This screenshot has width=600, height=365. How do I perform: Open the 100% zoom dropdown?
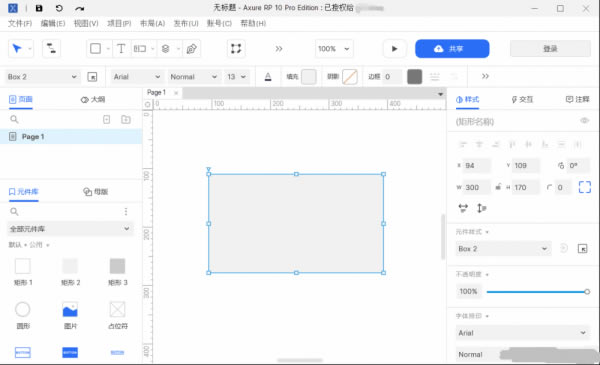pyautogui.click(x=334, y=49)
